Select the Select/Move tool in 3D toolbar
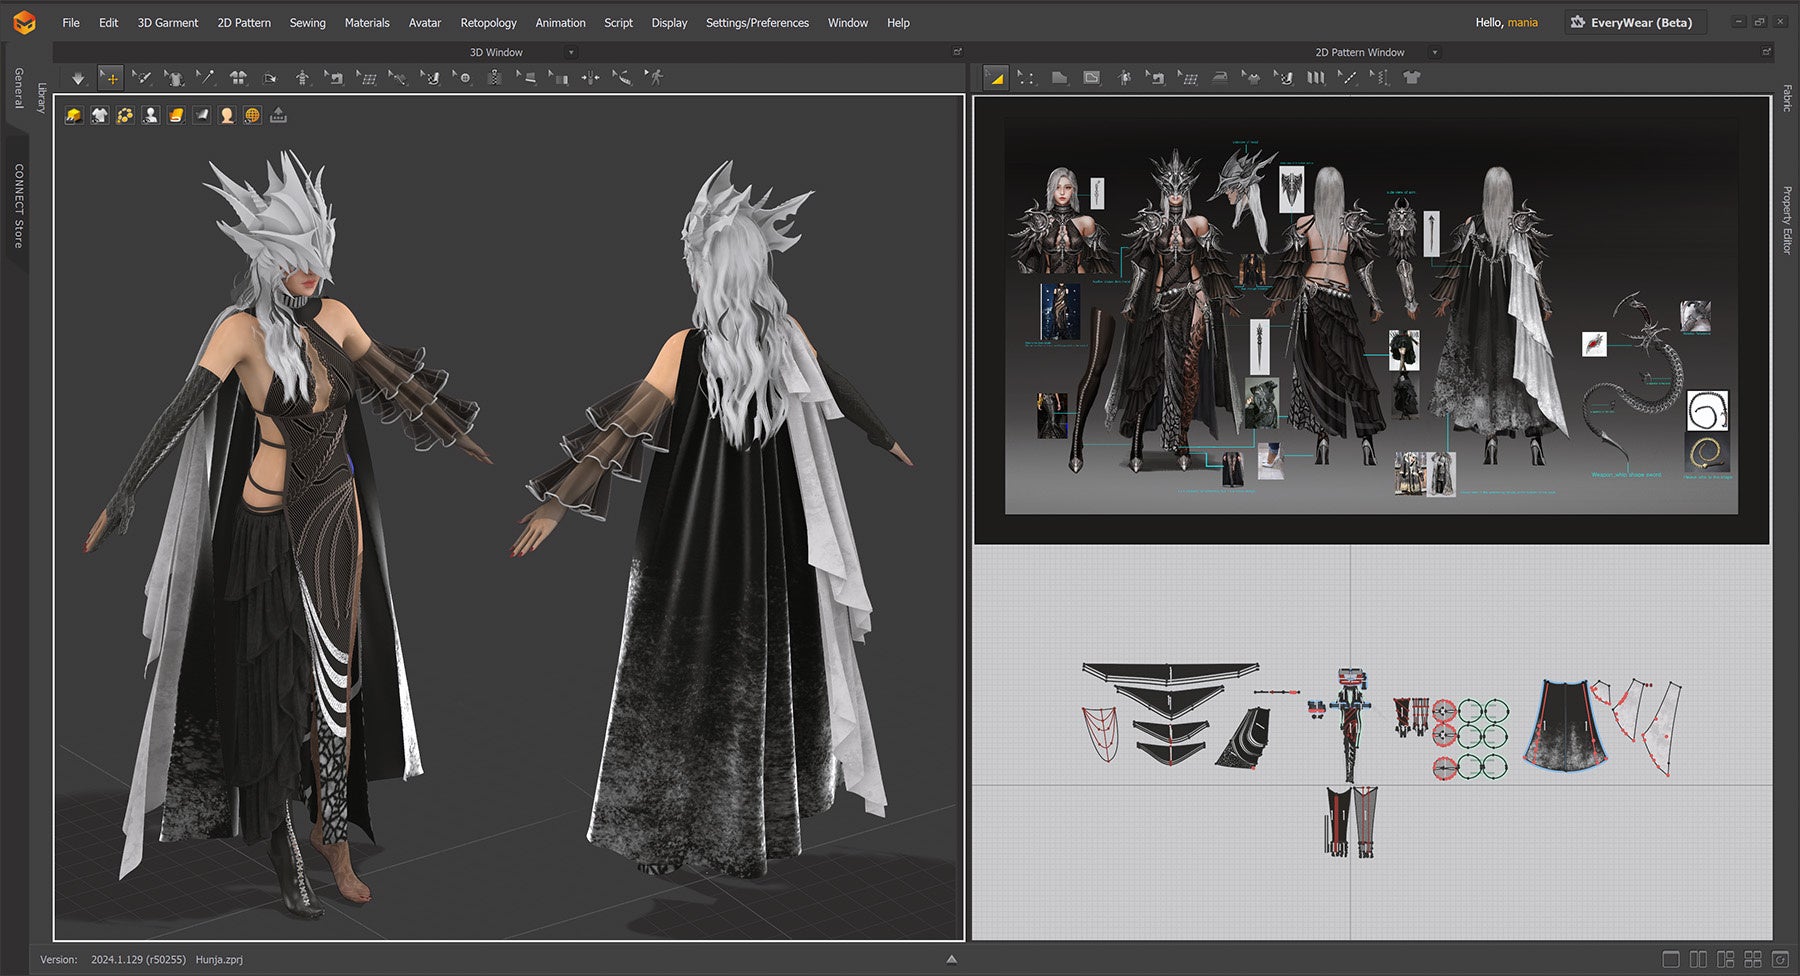This screenshot has width=1800, height=976. [x=110, y=78]
